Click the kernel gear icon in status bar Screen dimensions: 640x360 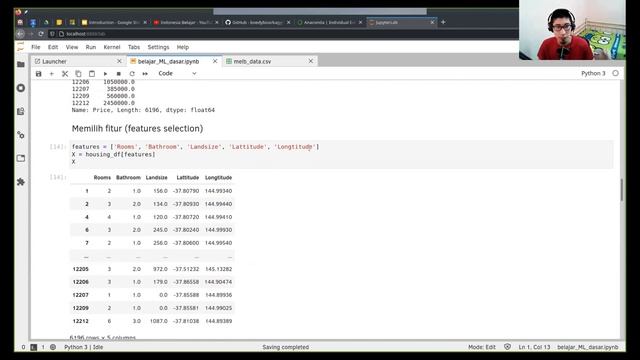point(53,347)
